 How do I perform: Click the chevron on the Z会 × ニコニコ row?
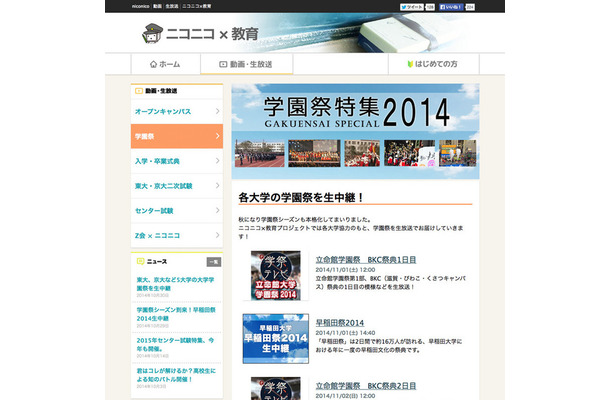pos(217,235)
